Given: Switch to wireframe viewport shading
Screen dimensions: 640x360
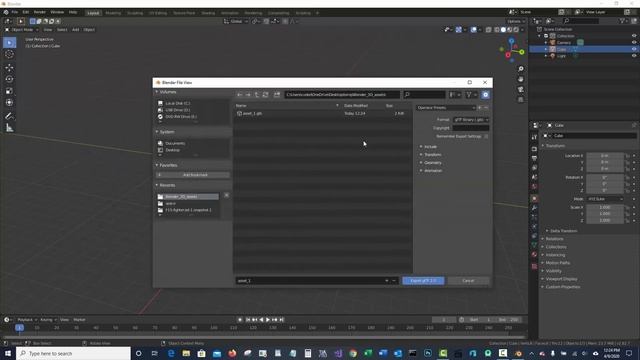Looking at the screenshot, I should point(497,30).
